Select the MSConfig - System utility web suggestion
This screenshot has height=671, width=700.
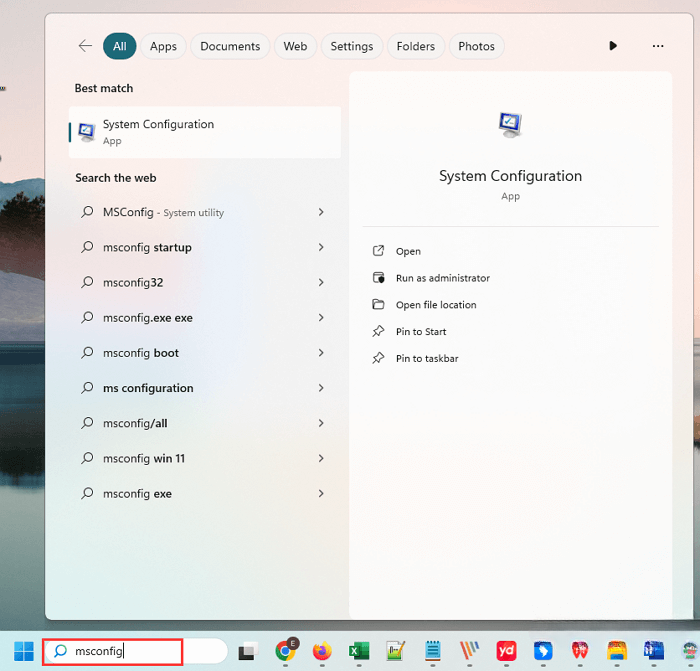pos(205,212)
